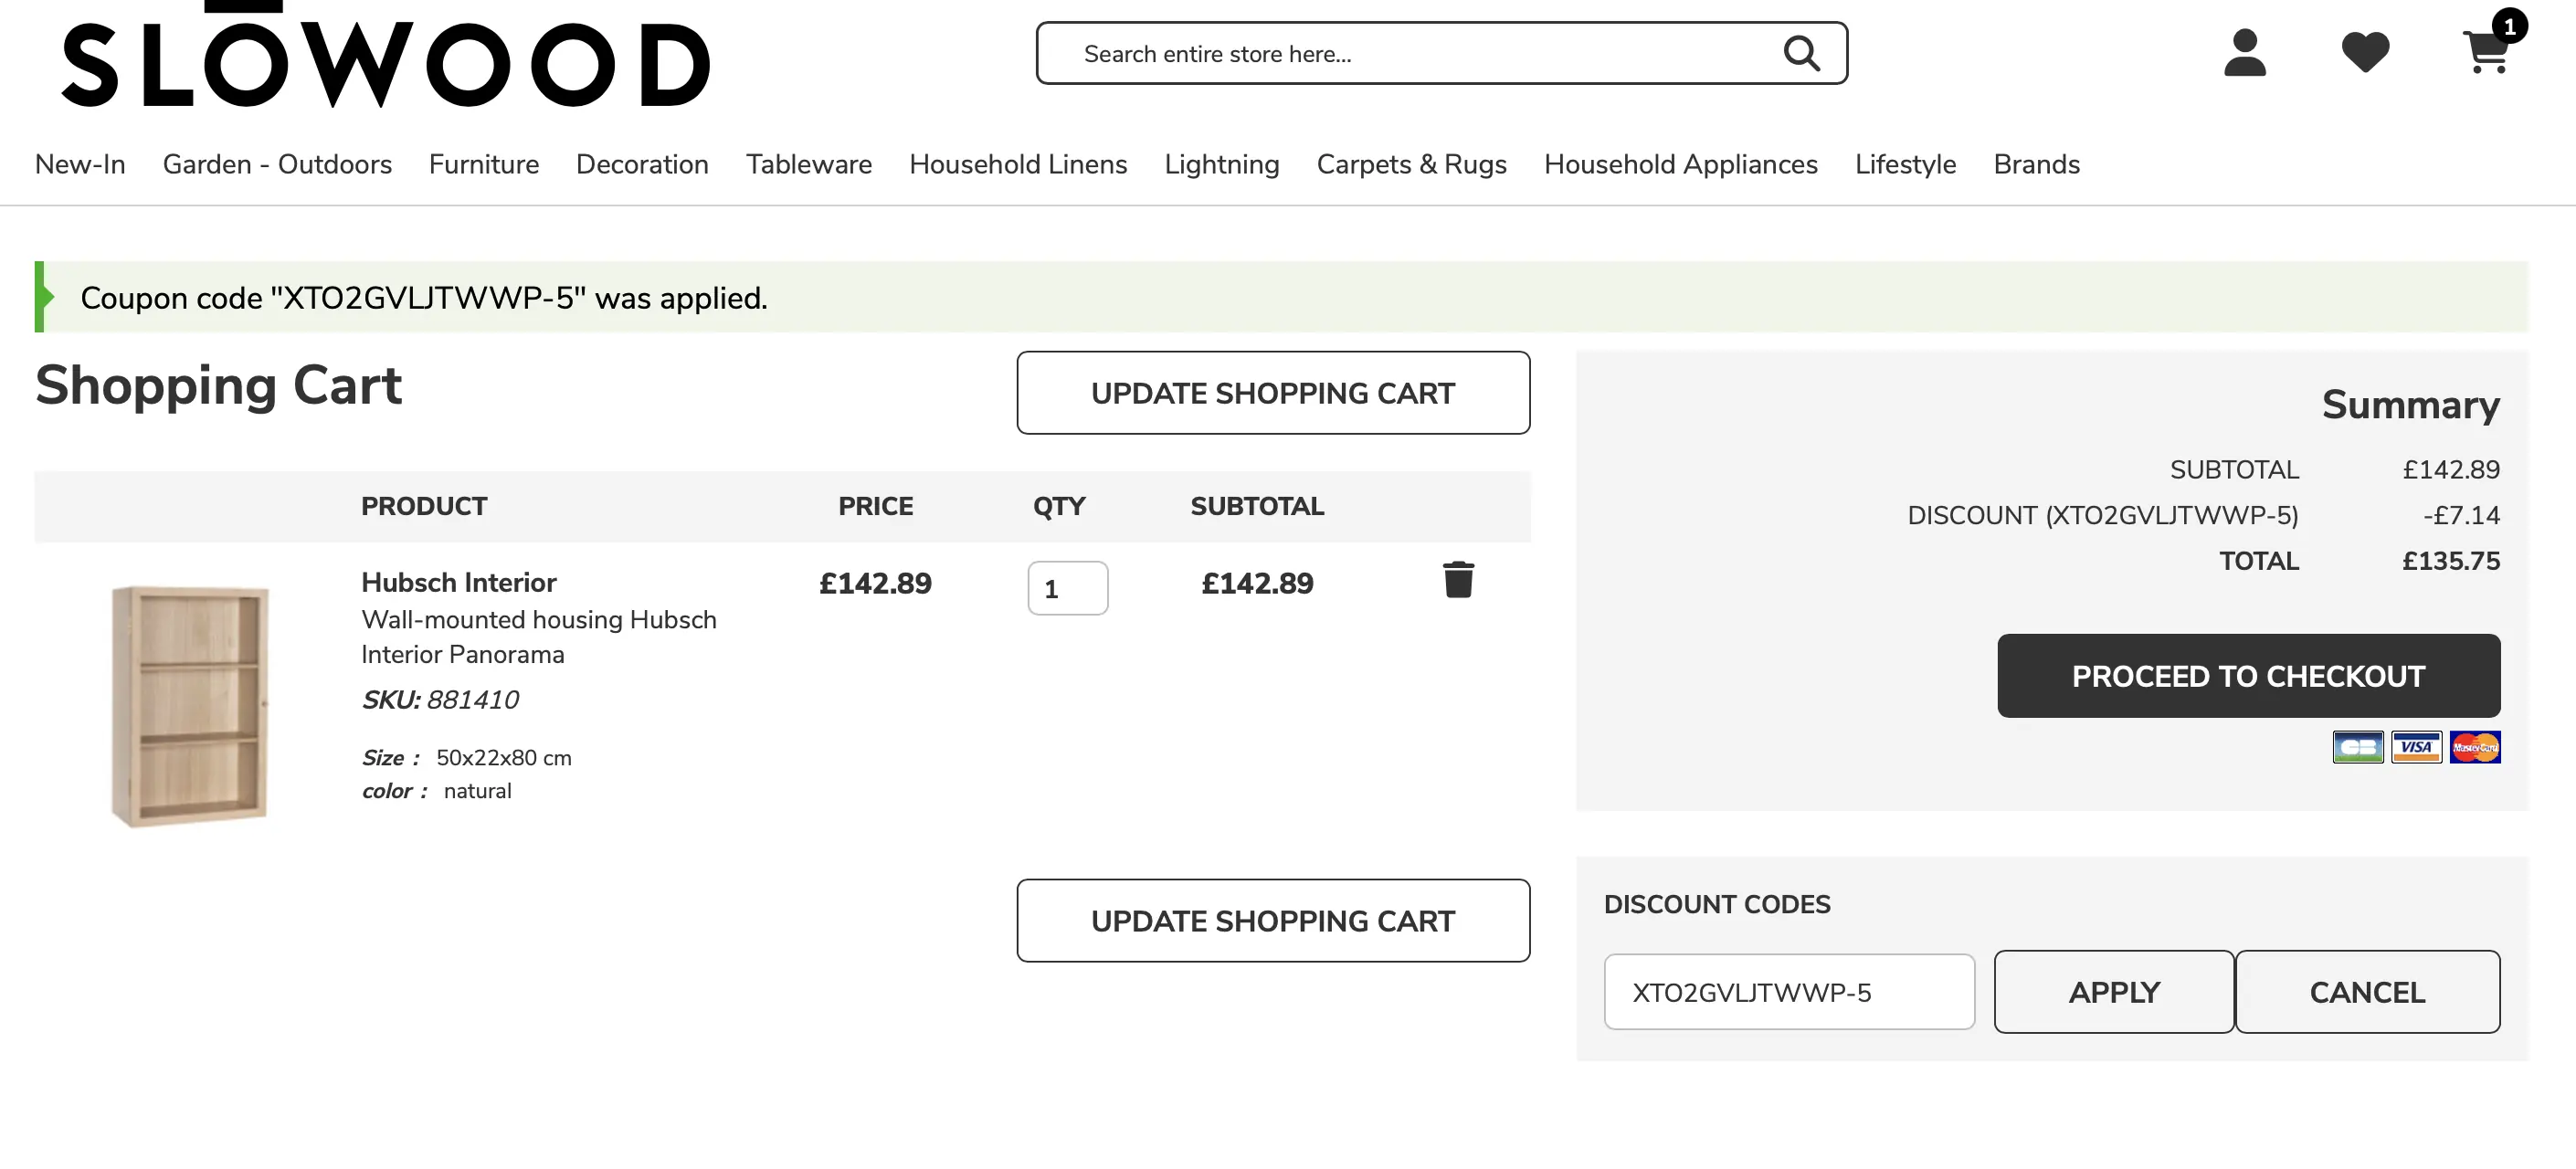Screen dimensions: 2576x1169
Task: Click the Size 50x22x80 cm text
Action: (x=467, y=758)
